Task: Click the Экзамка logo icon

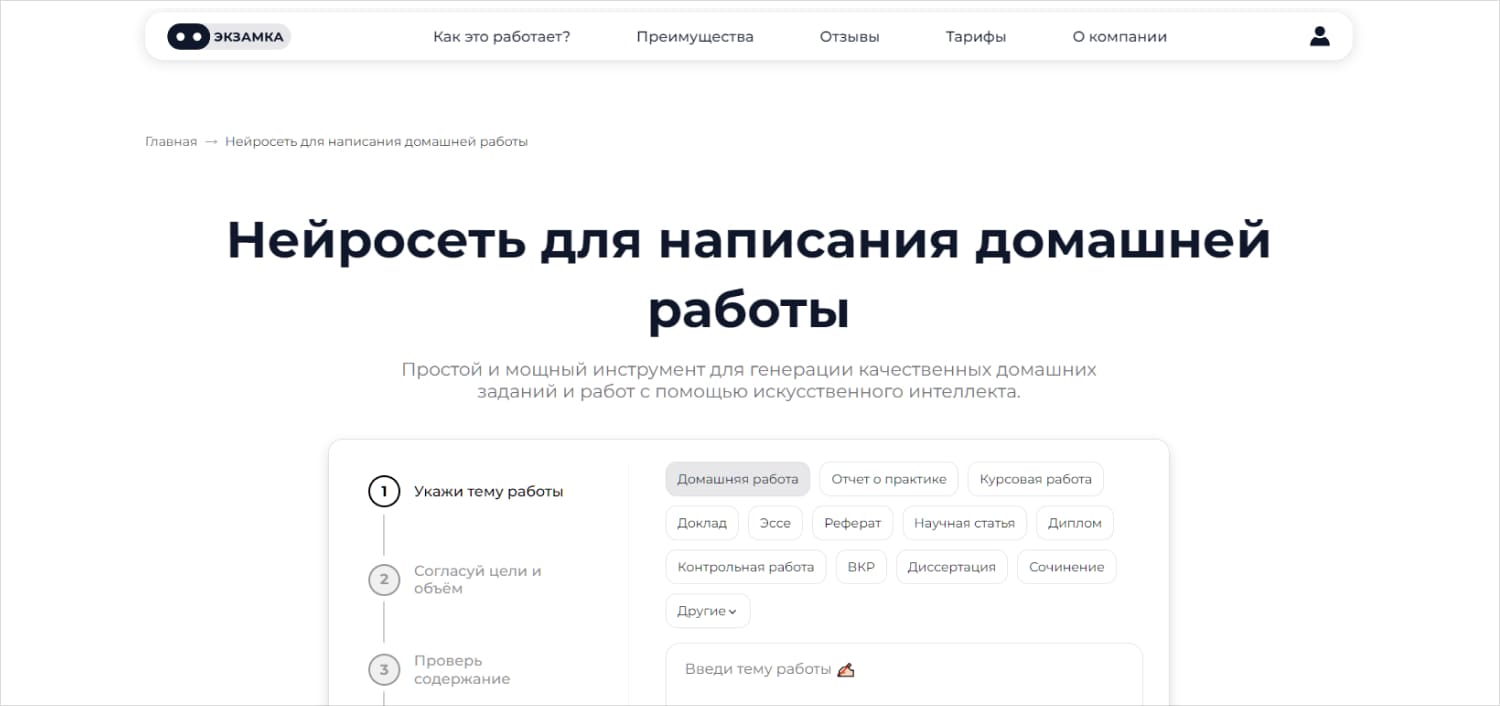Action: tap(228, 37)
